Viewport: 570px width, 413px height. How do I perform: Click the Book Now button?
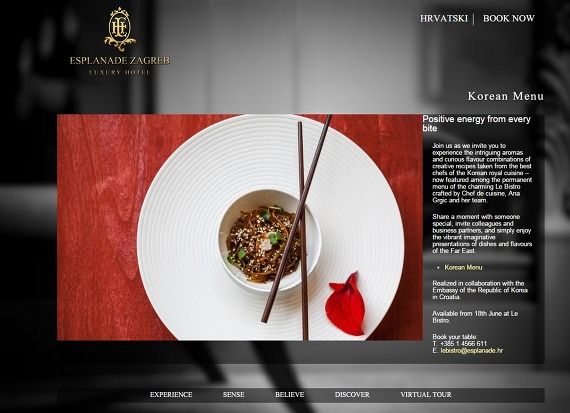tap(509, 19)
